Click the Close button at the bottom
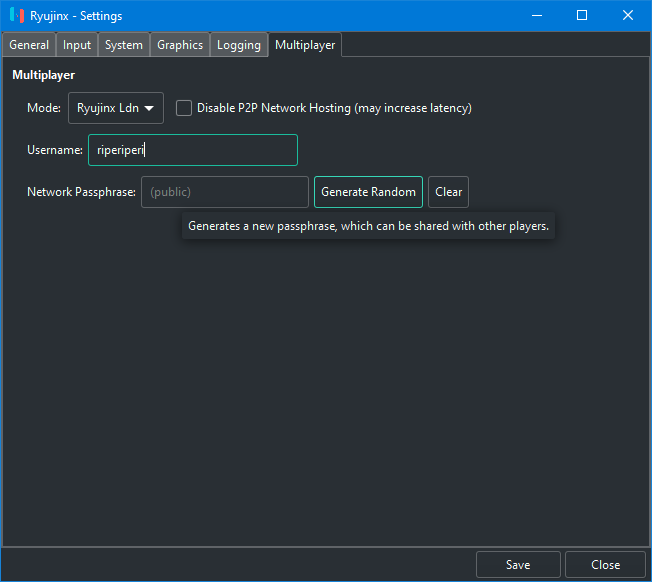 (605, 565)
